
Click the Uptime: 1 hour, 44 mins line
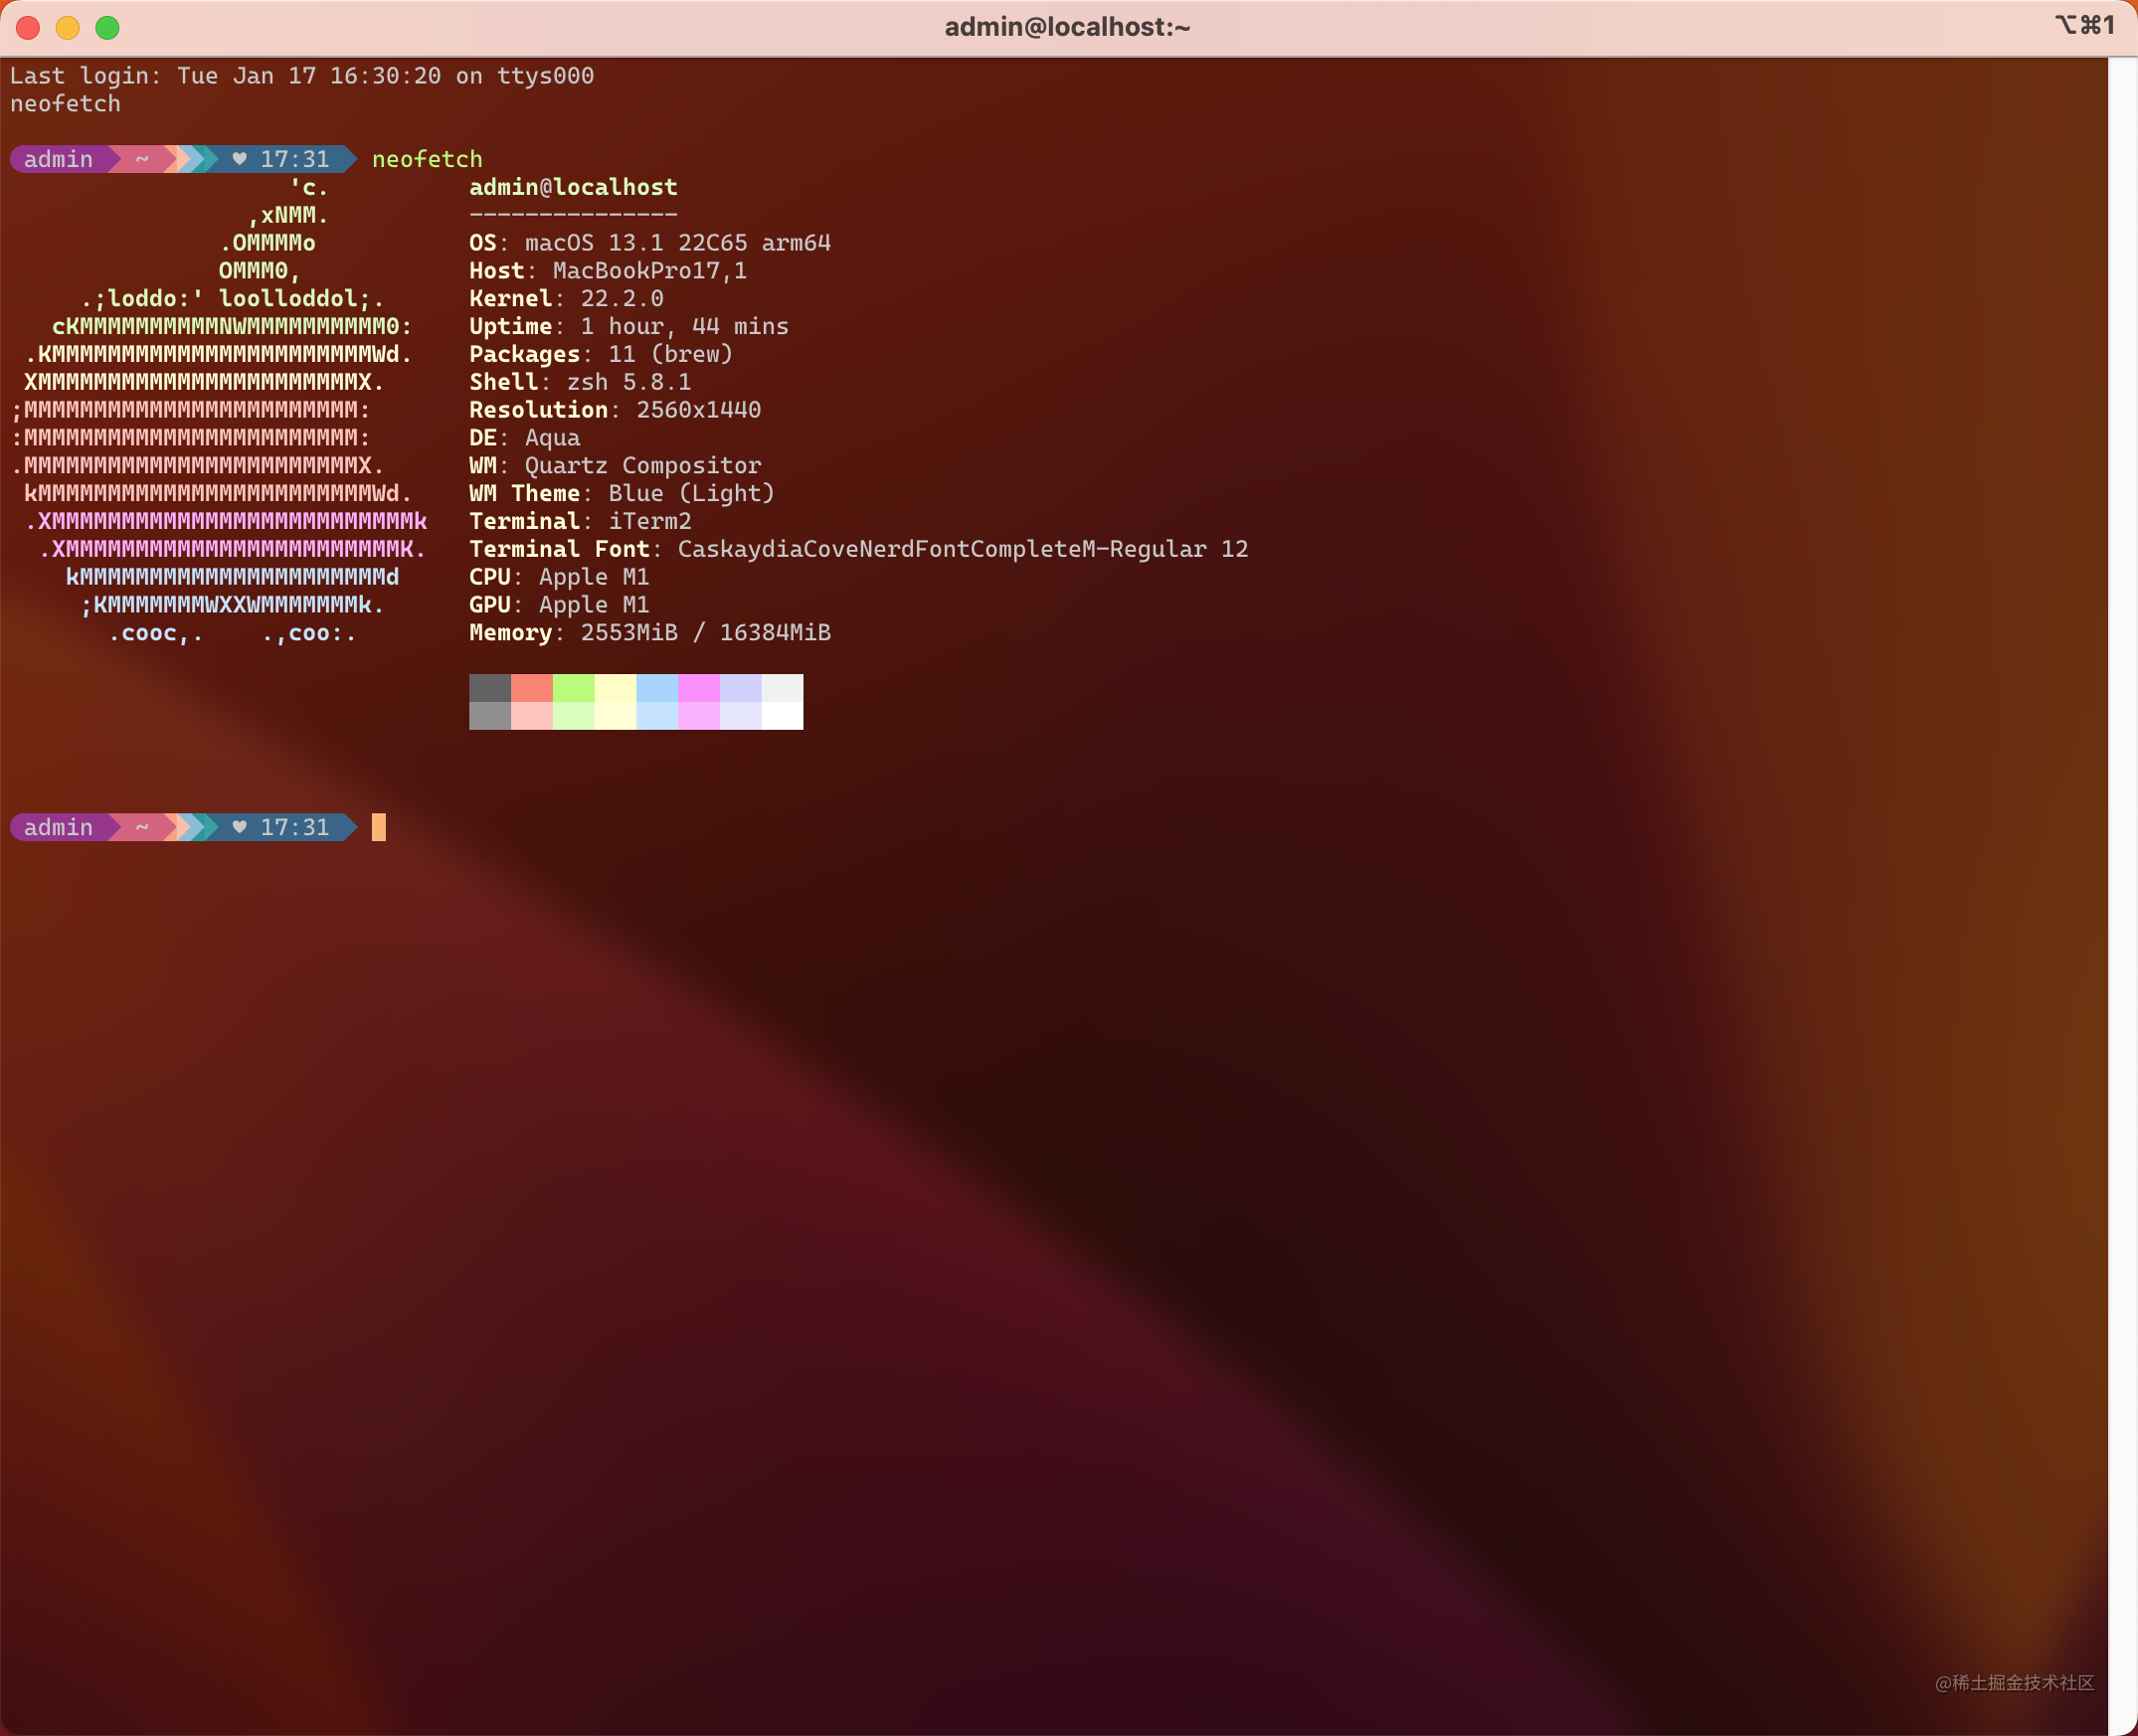pyautogui.click(x=629, y=327)
